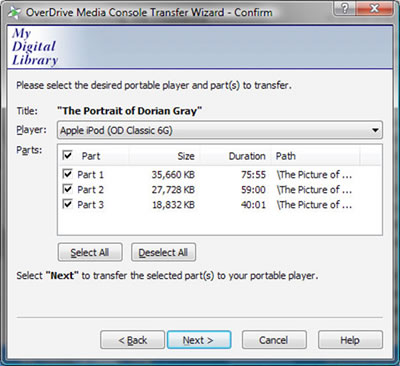Open the Player dropdown arrow

375,130
